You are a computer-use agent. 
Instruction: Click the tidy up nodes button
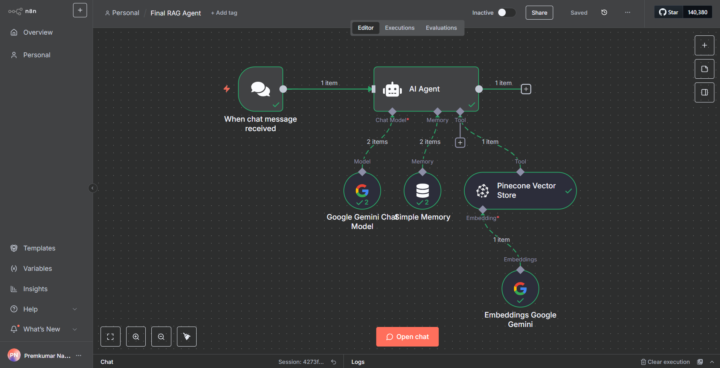pyautogui.click(x=186, y=337)
